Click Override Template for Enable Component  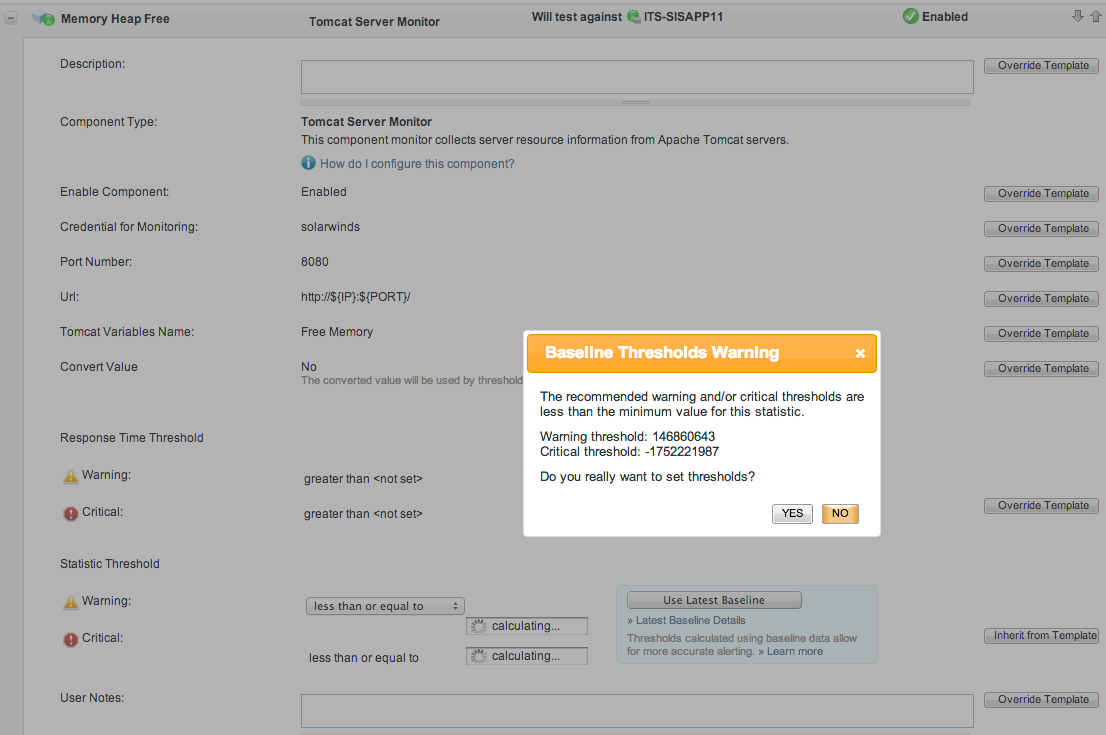(1041, 193)
